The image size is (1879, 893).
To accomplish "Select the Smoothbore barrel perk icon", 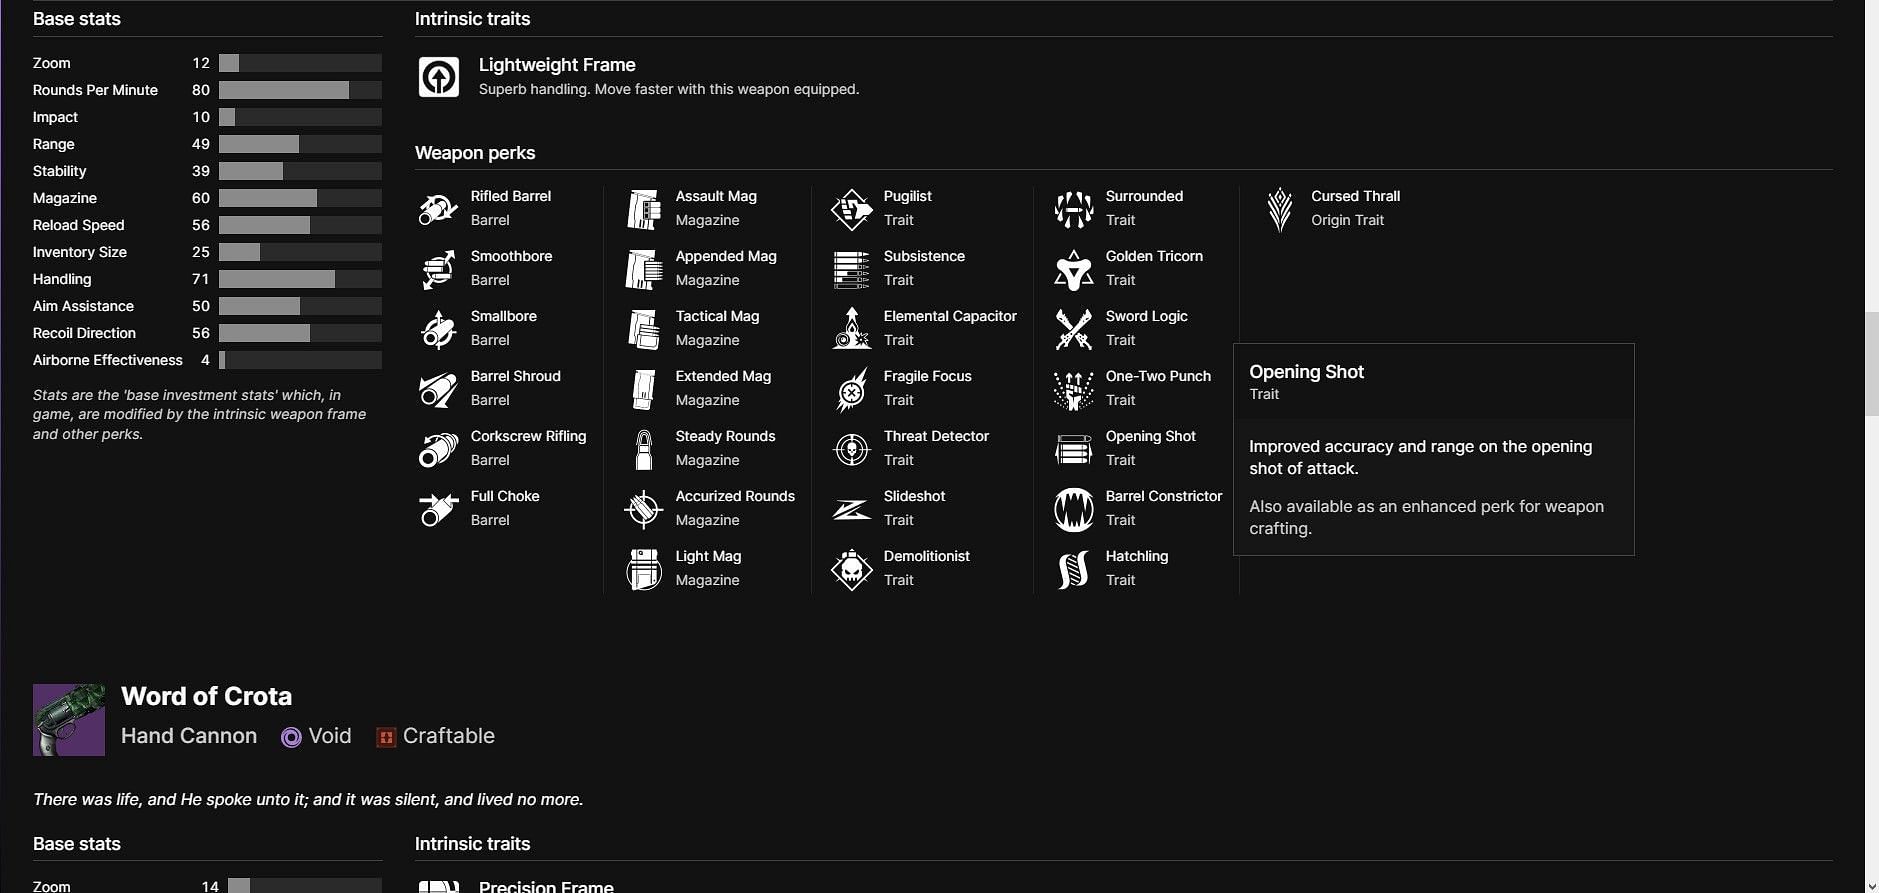I will pos(438,269).
